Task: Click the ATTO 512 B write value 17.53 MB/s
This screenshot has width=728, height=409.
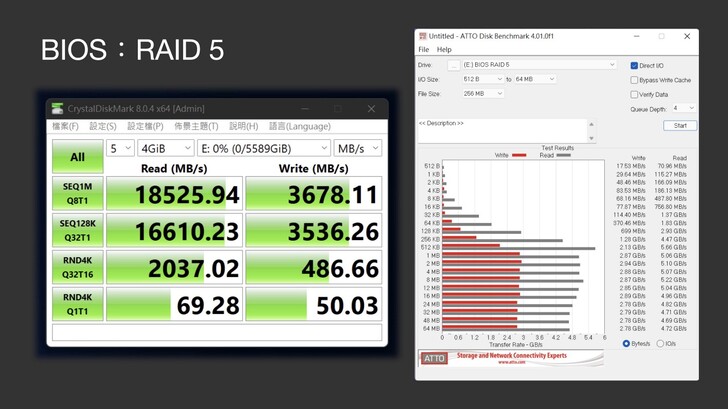Action: (631, 166)
